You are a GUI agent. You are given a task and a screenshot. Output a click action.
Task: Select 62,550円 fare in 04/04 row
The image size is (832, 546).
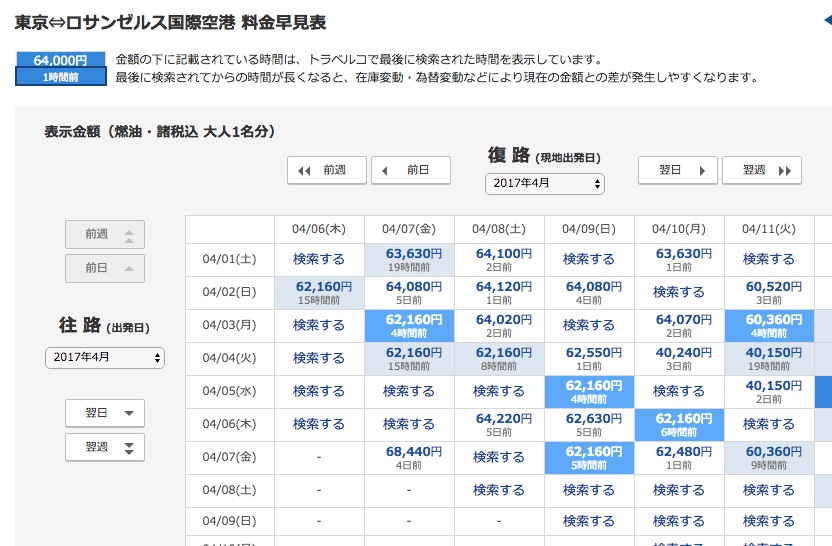coord(589,359)
